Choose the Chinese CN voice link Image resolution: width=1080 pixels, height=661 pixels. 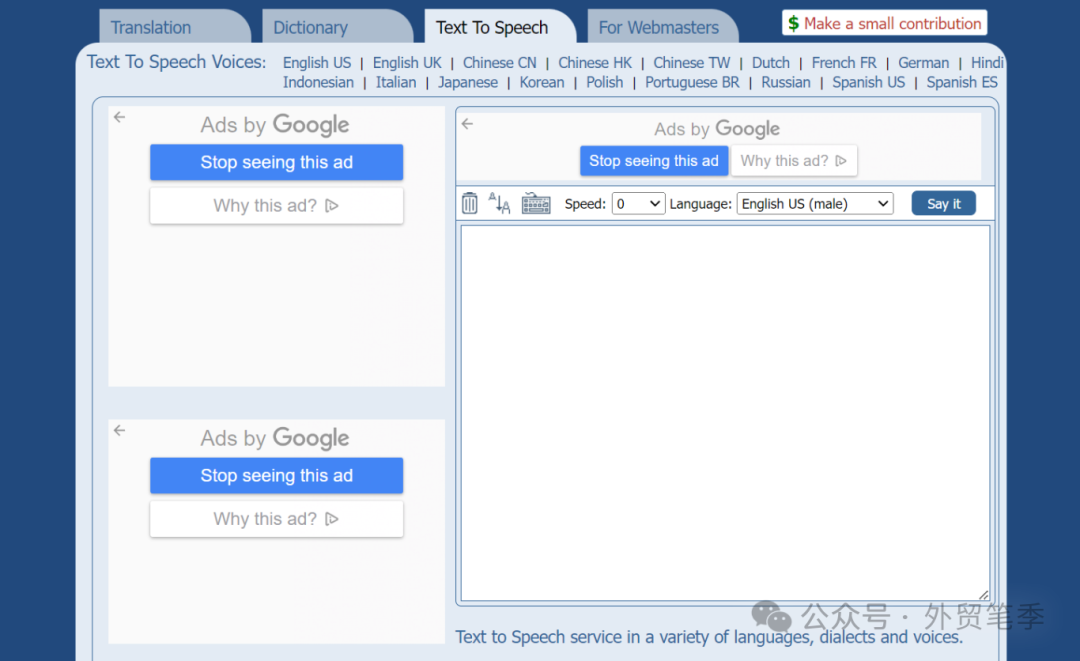(499, 63)
